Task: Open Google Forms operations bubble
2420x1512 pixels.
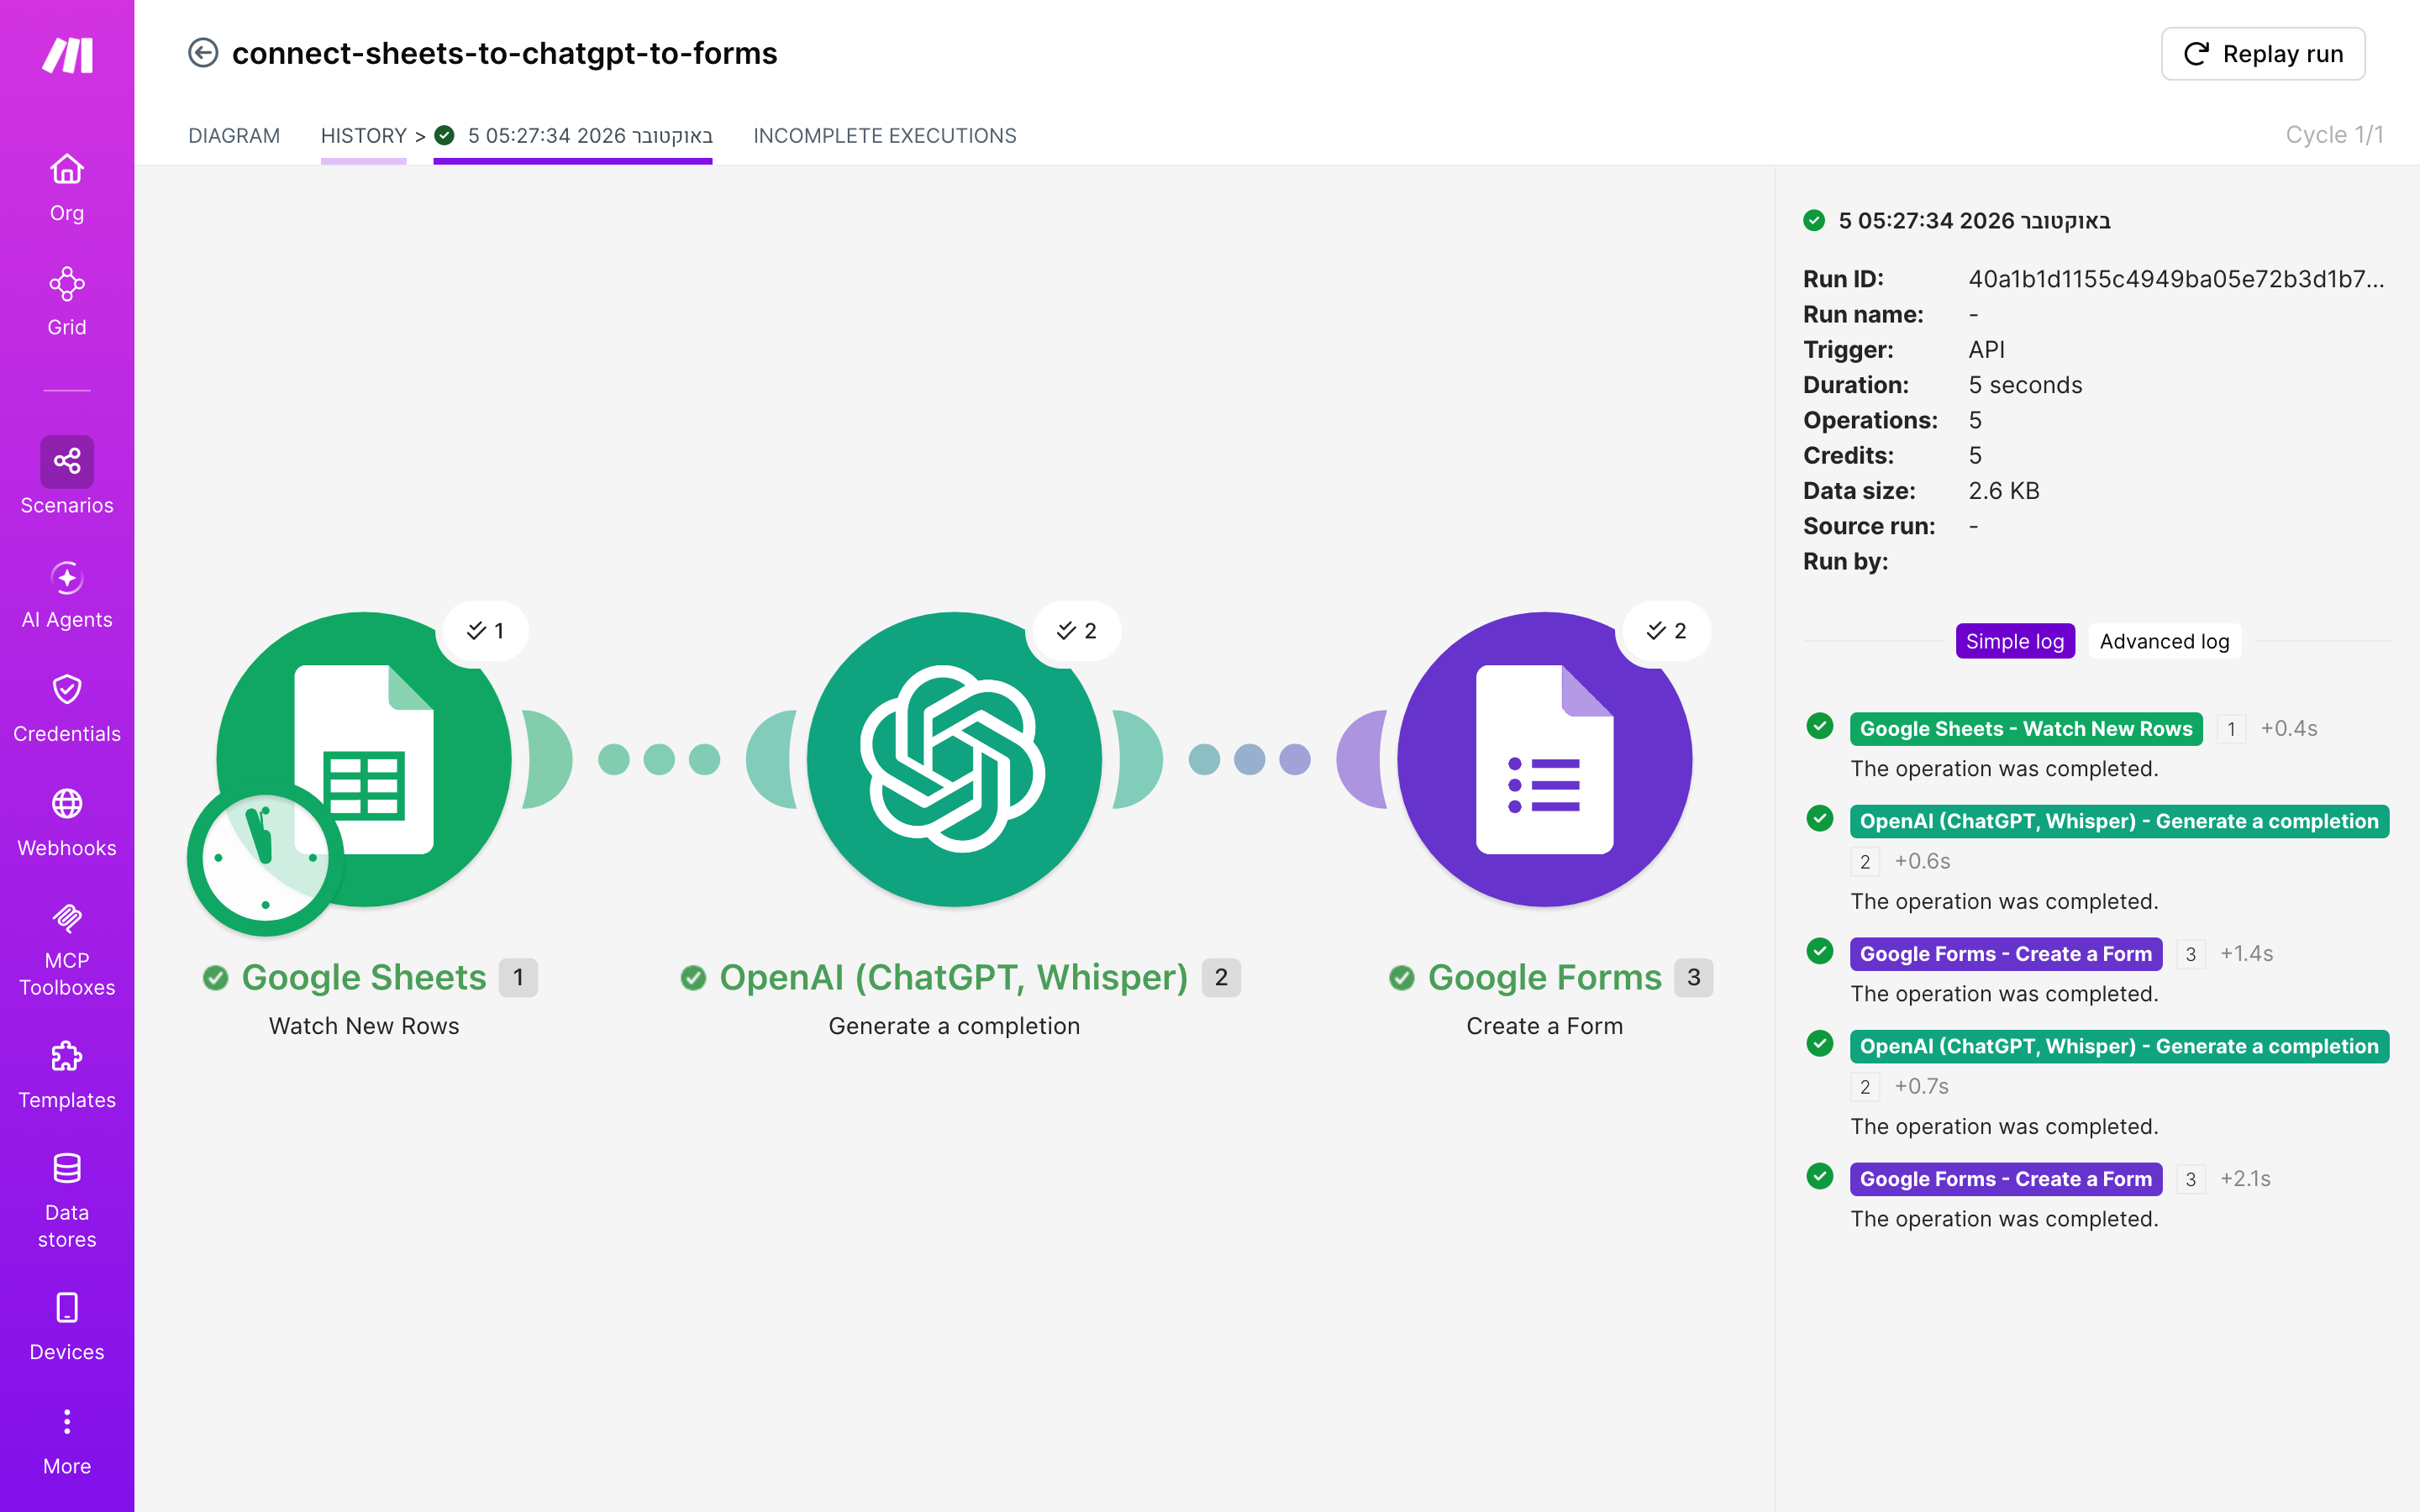Action: point(1666,631)
